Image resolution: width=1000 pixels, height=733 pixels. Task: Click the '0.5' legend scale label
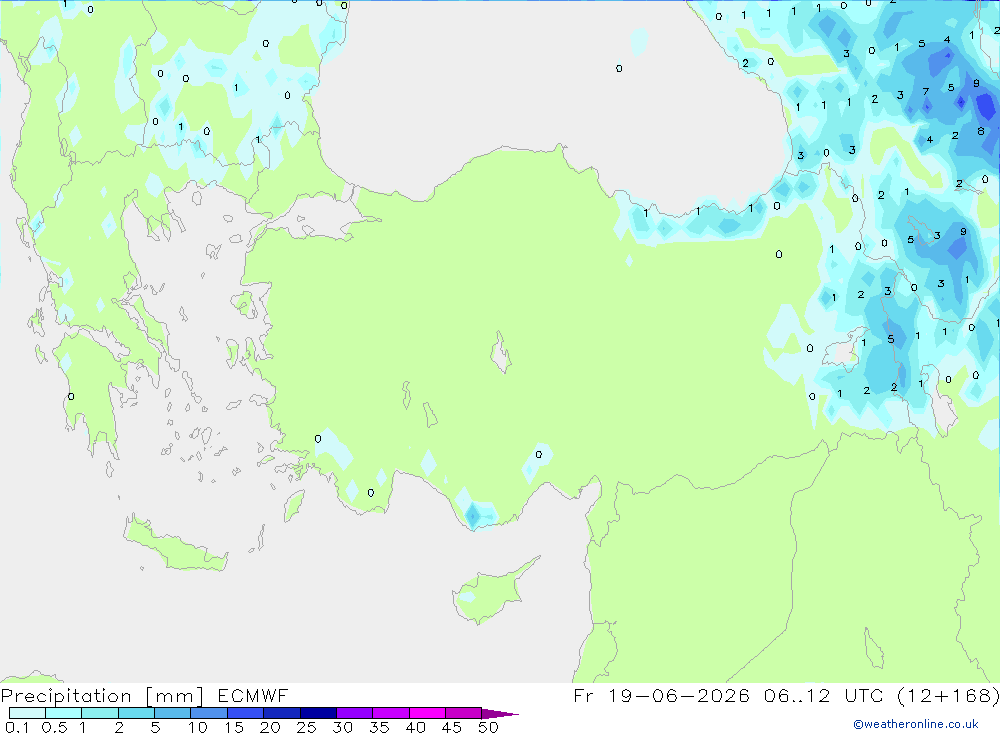point(54,727)
